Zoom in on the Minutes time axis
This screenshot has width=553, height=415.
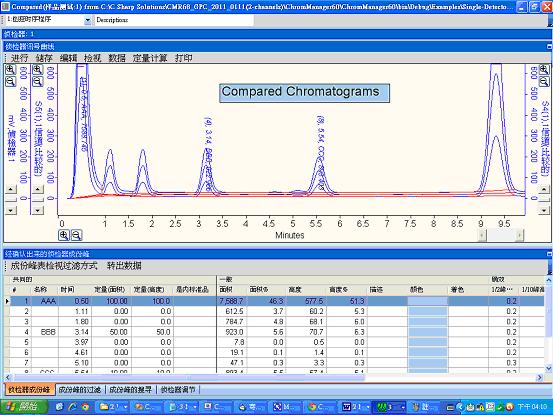(64, 235)
